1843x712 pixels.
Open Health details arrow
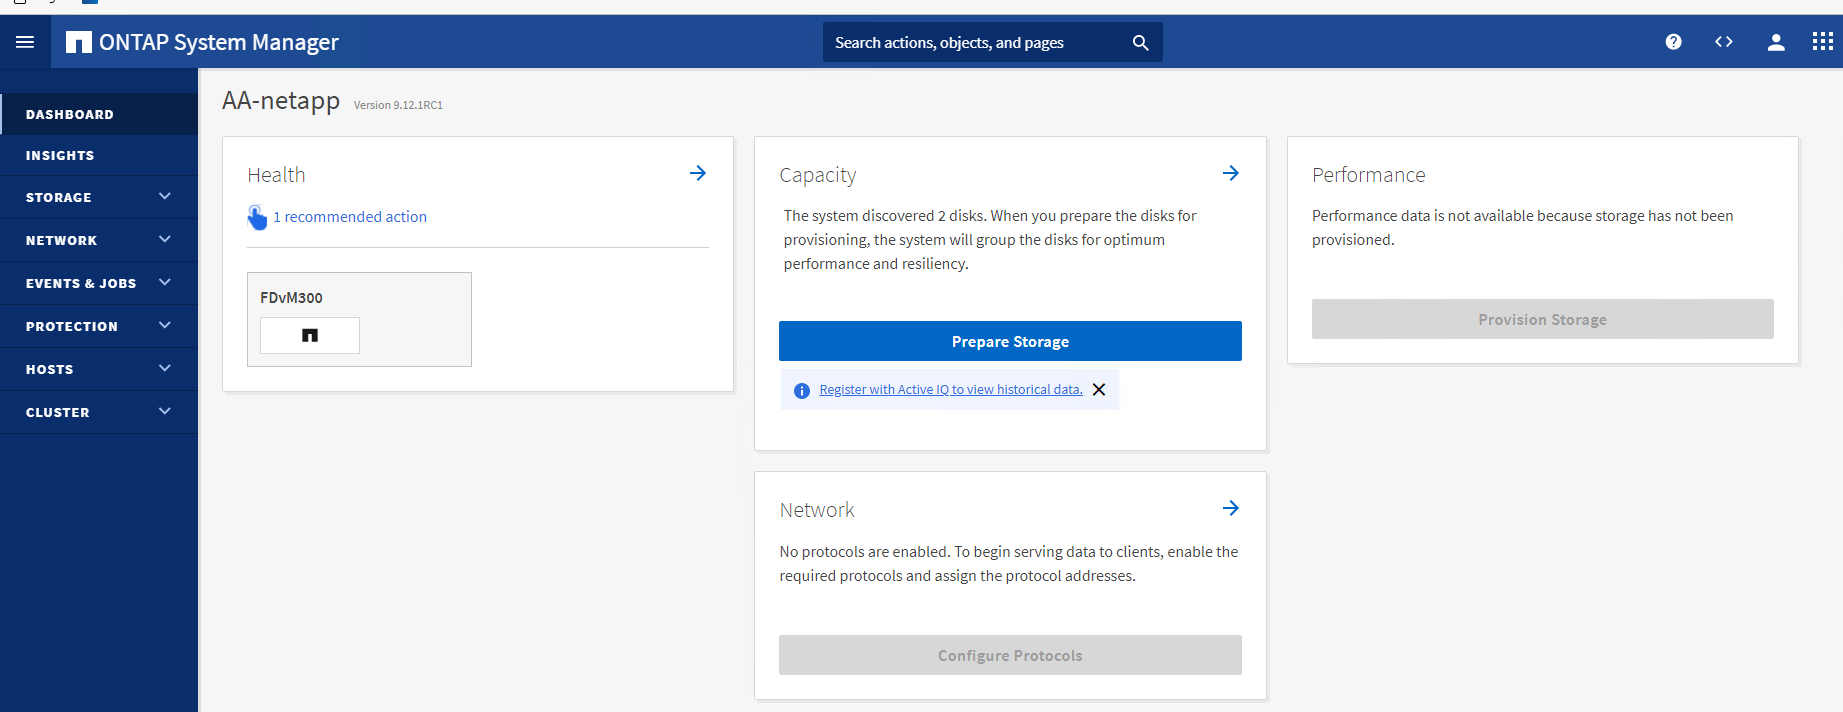point(698,174)
